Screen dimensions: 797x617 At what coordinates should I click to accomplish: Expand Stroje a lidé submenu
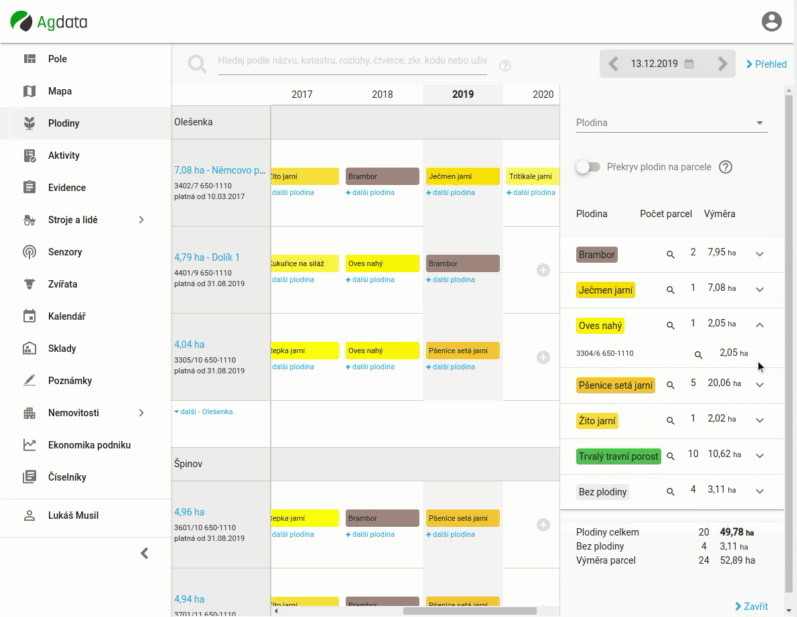click(141, 220)
